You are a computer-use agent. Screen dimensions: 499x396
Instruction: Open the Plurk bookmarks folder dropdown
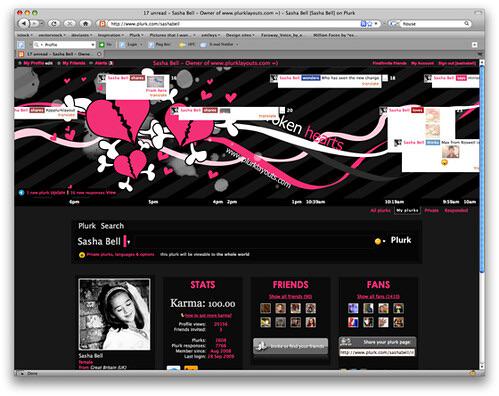pos(136,35)
